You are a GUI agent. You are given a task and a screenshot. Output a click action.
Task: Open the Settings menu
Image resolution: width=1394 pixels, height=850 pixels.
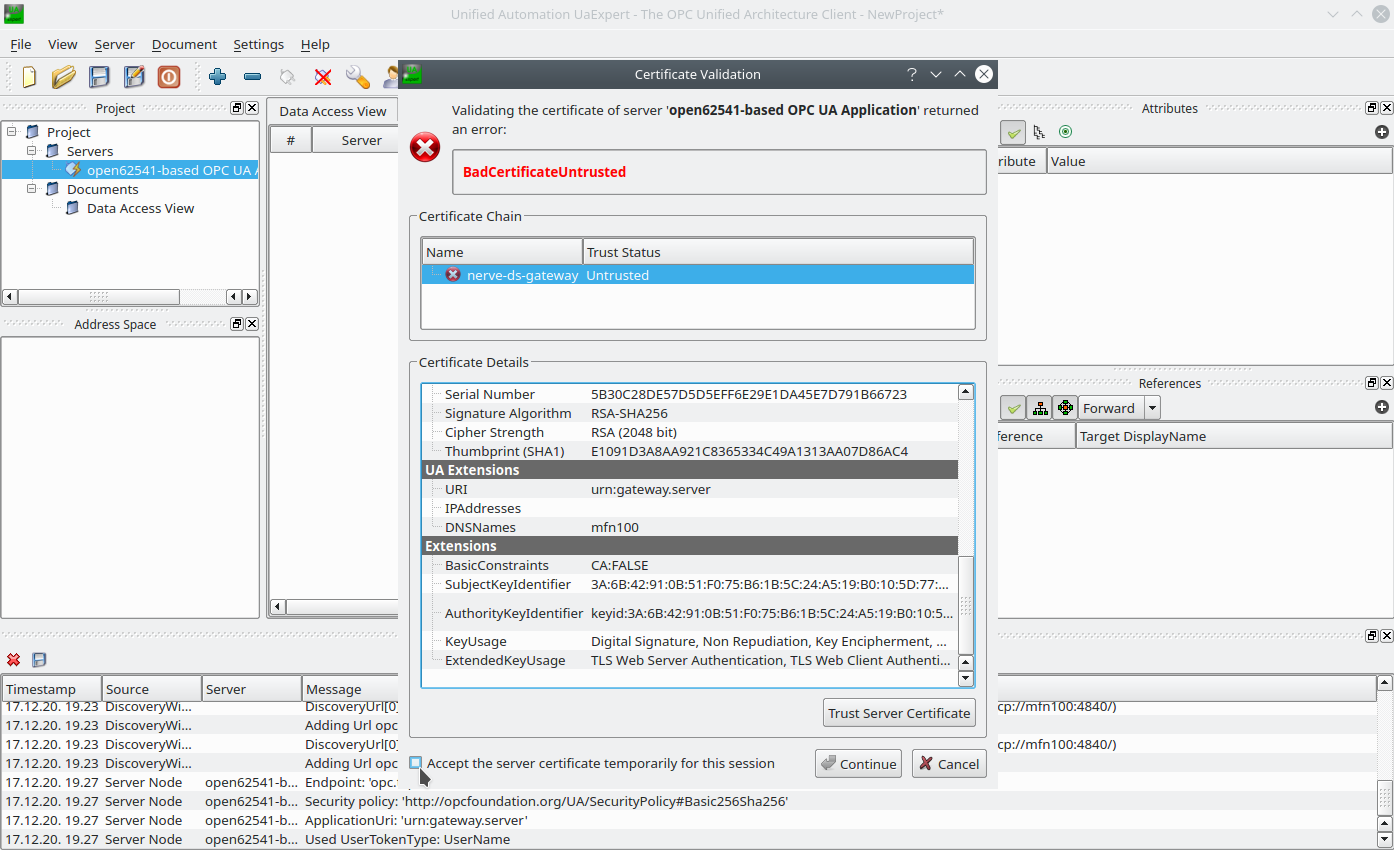258,45
